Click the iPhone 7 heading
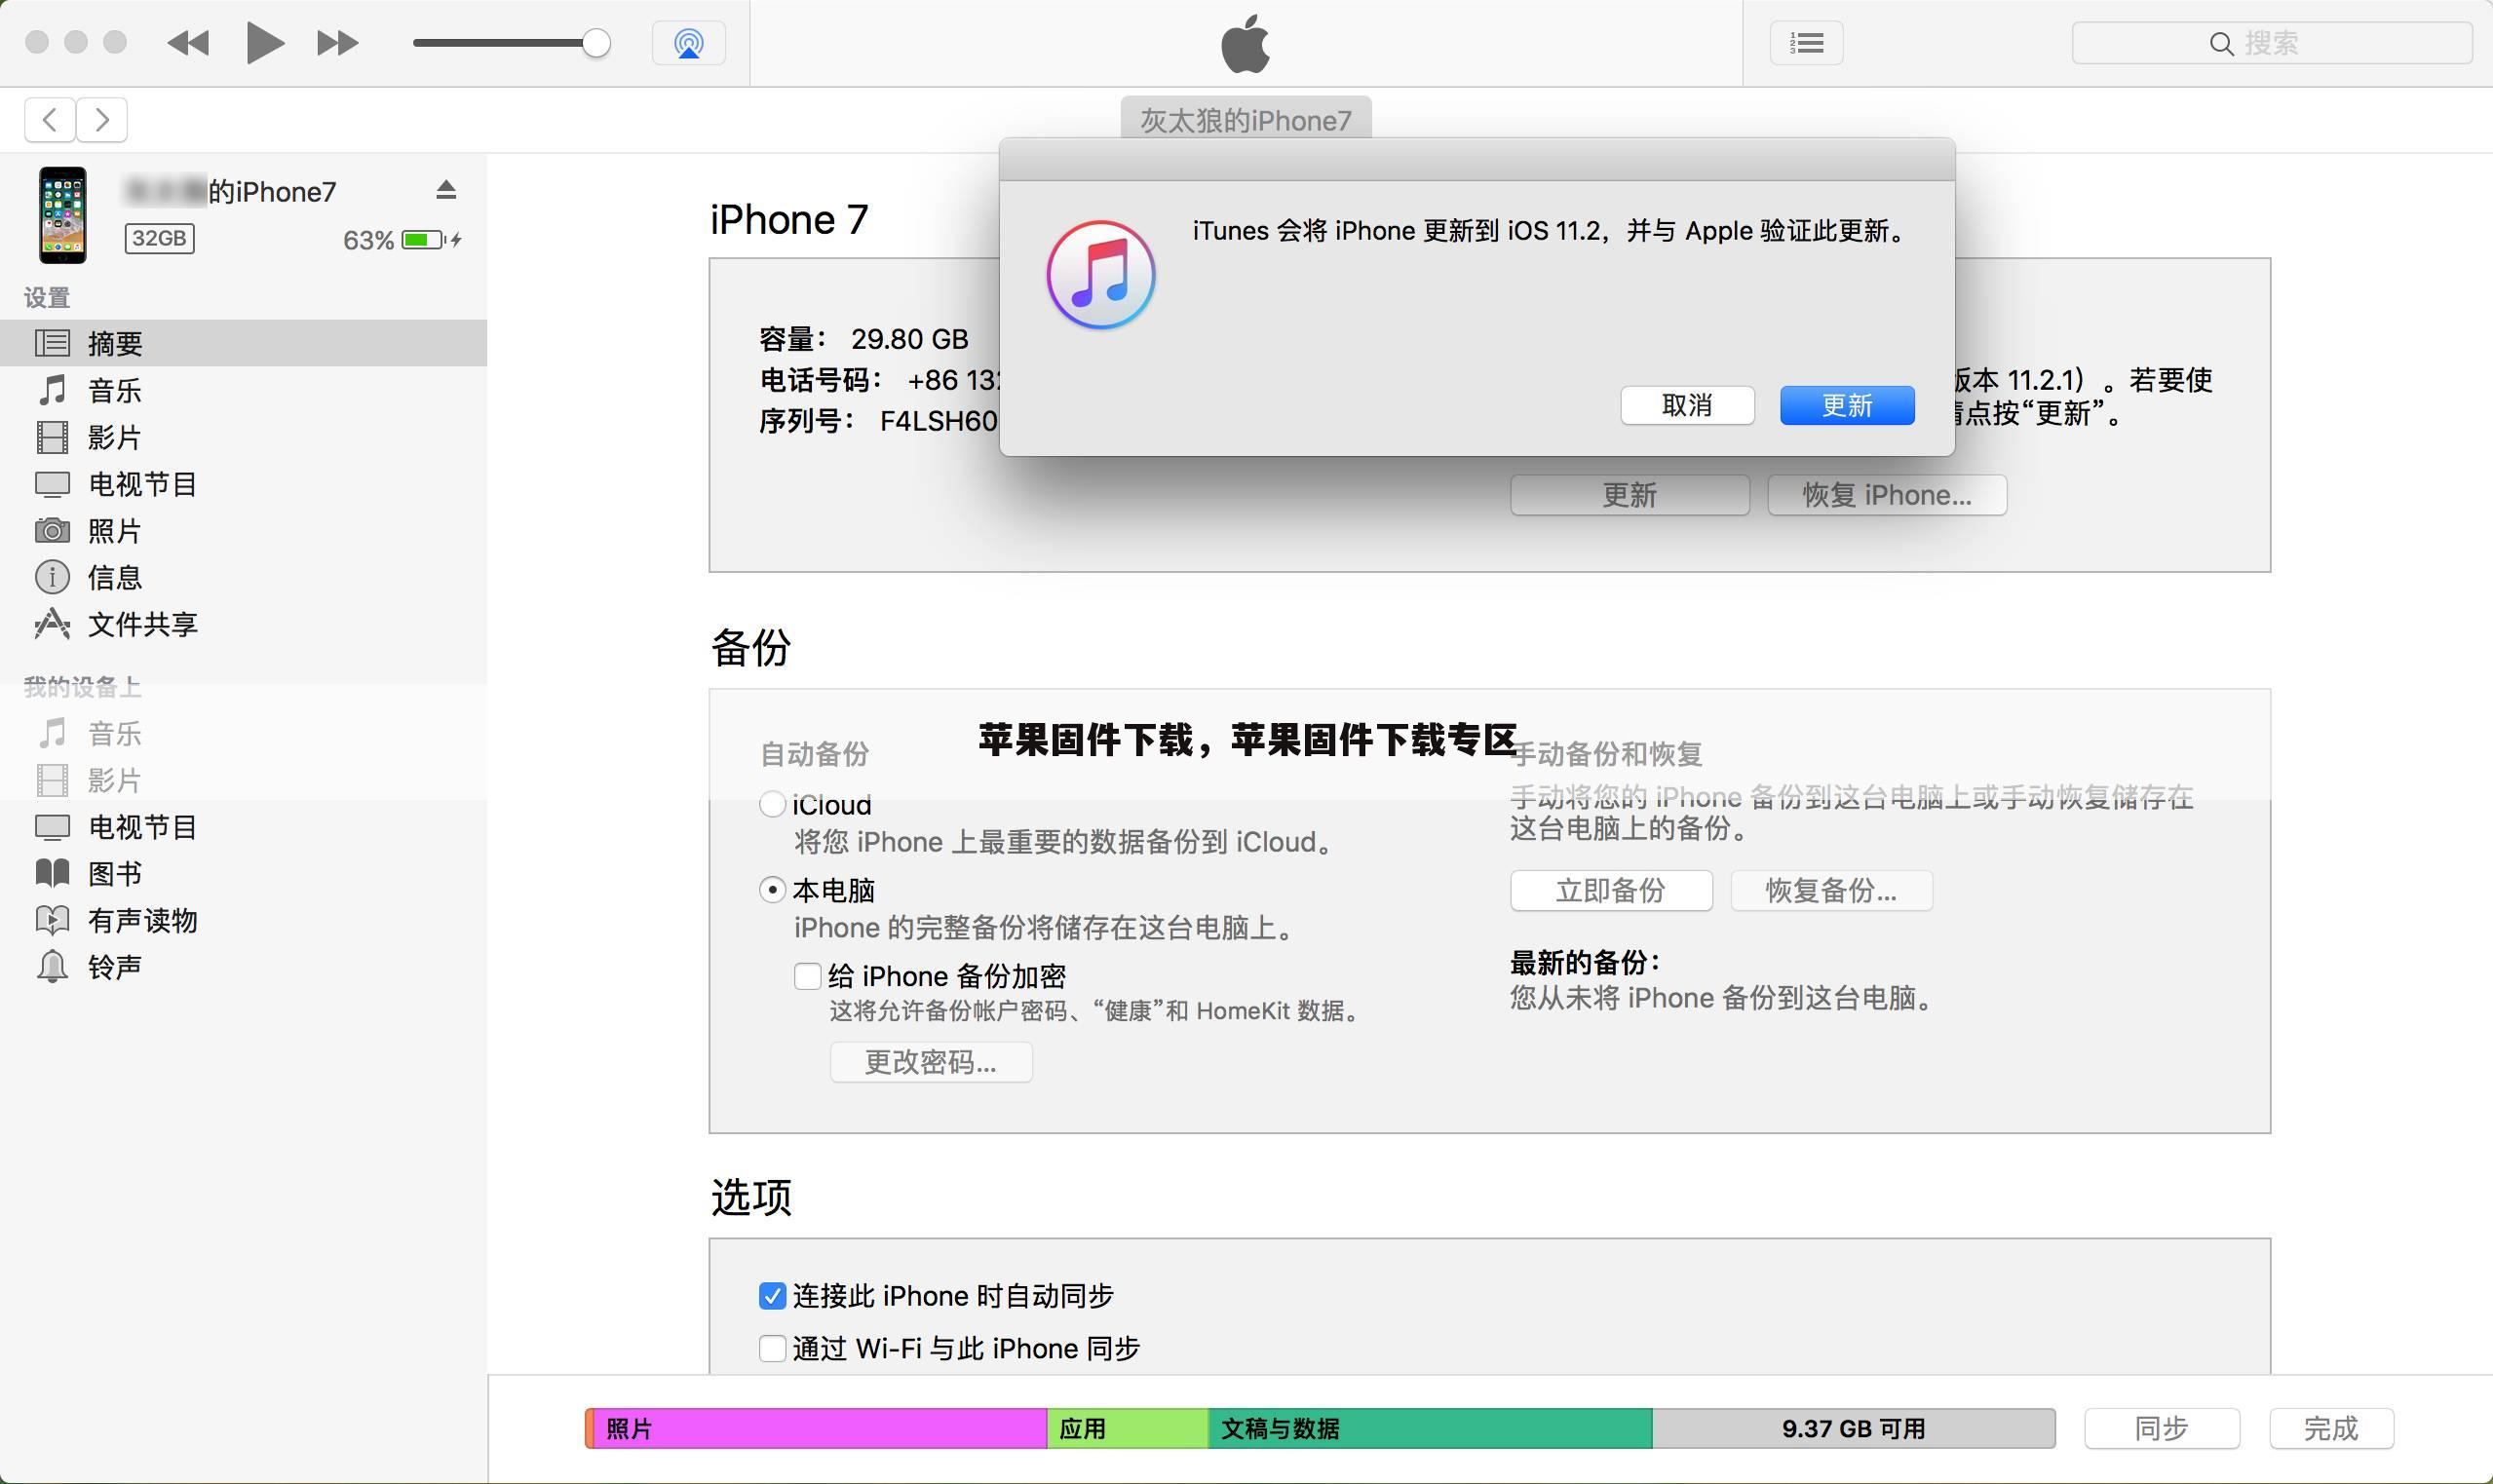 pos(789,219)
